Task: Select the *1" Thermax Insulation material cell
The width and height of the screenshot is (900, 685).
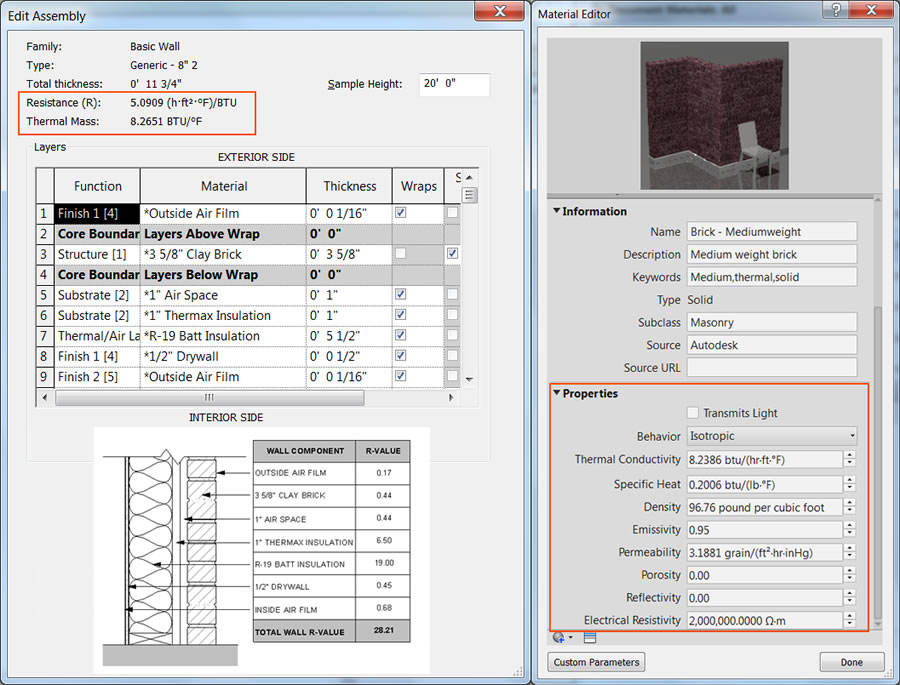Action: pos(223,315)
